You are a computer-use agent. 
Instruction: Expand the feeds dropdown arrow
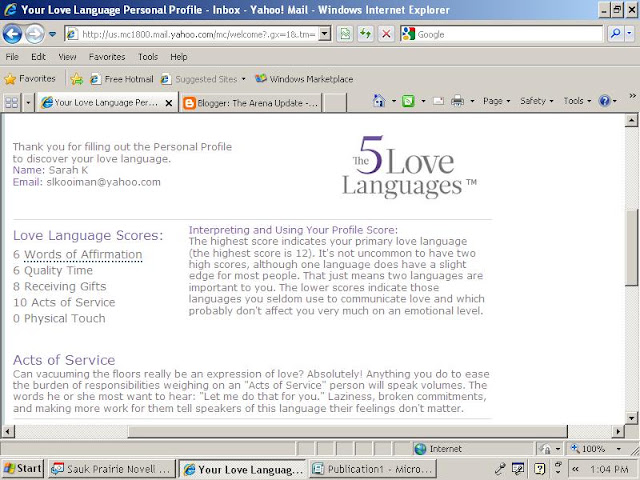click(423, 101)
